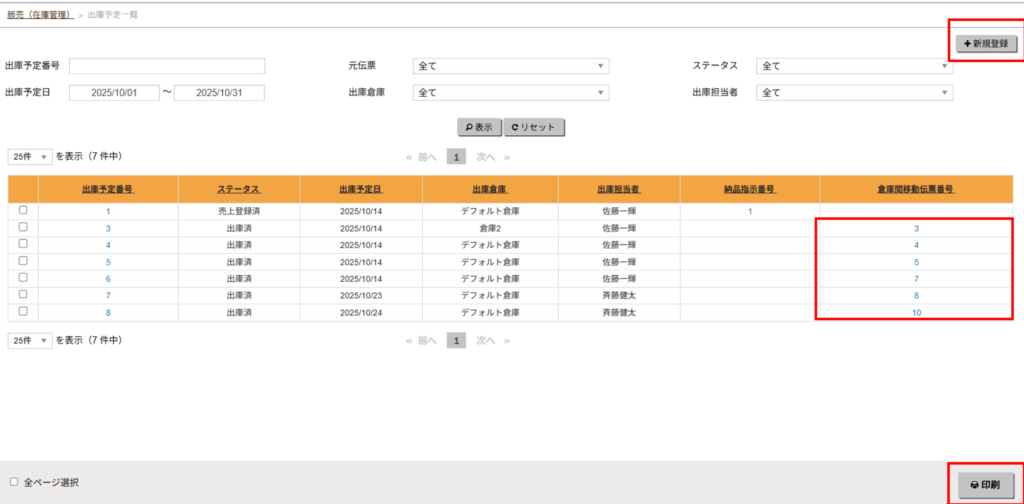
Task: Open the 出庫倉庫 filter dropdown
Action: pyautogui.click(x=510, y=93)
